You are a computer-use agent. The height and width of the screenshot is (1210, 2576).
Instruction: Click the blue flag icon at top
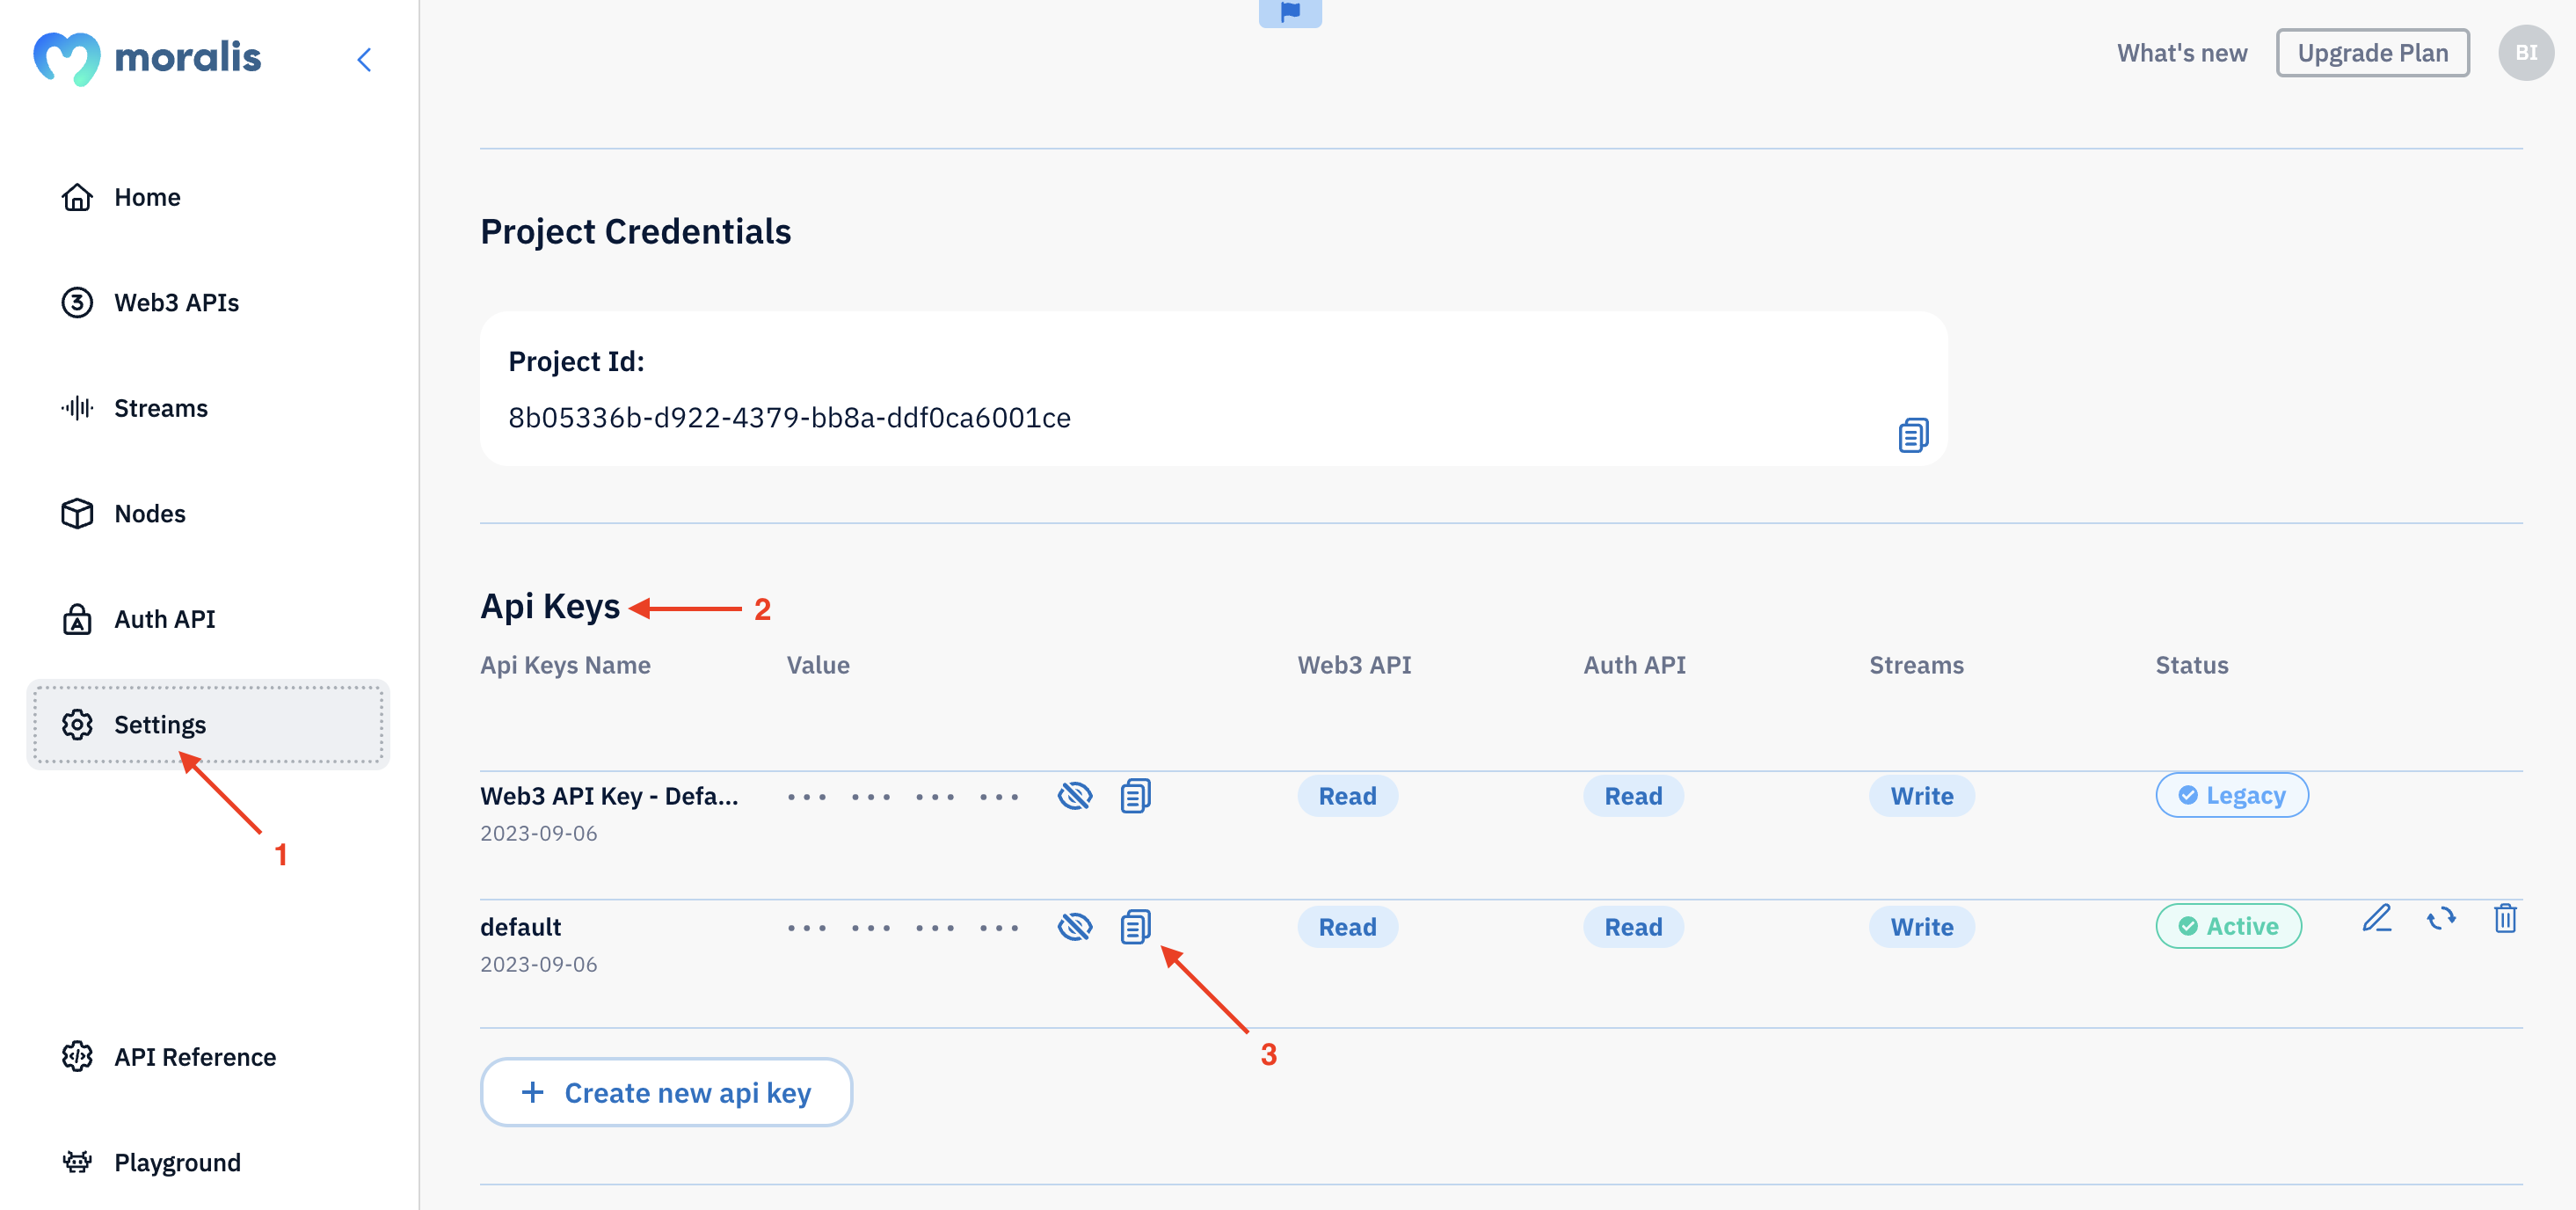(1290, 12)
